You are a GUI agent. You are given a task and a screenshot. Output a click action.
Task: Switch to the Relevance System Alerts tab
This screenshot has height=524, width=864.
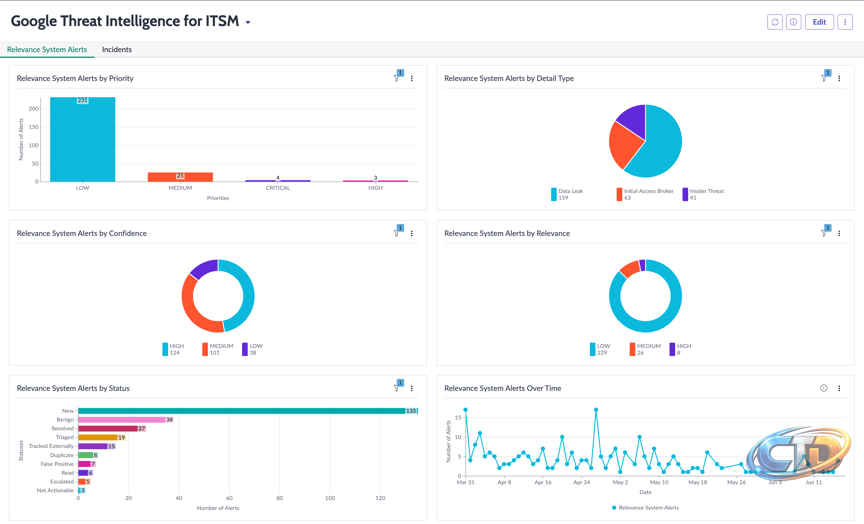pyautogui.click(x=47, y=50)
